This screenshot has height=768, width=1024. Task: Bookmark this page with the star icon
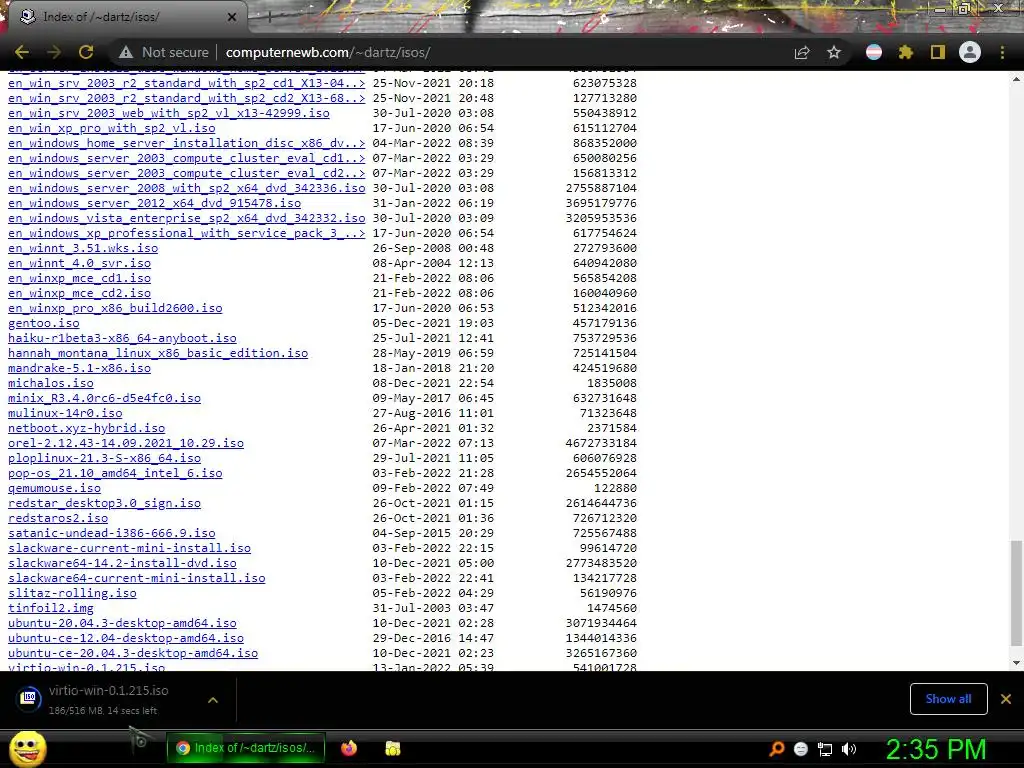(x=834, y=52)
